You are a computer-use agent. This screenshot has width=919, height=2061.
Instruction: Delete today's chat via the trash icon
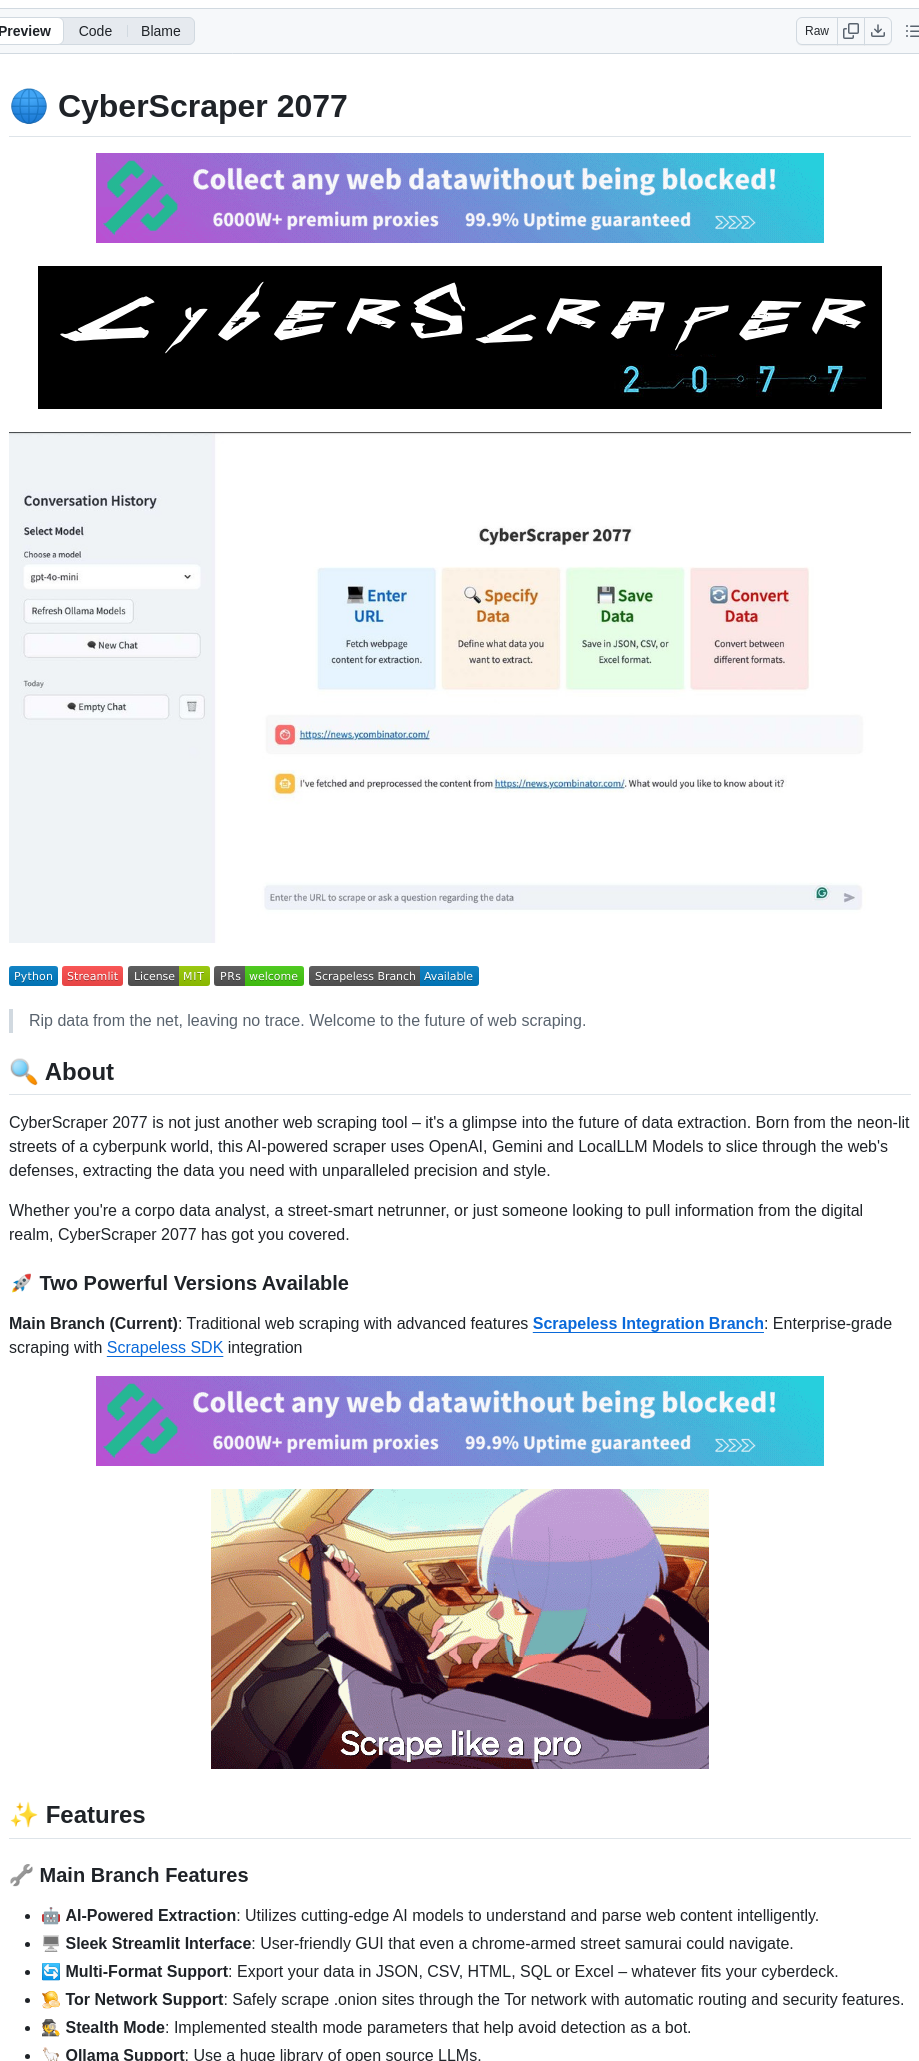click(191, 706)
